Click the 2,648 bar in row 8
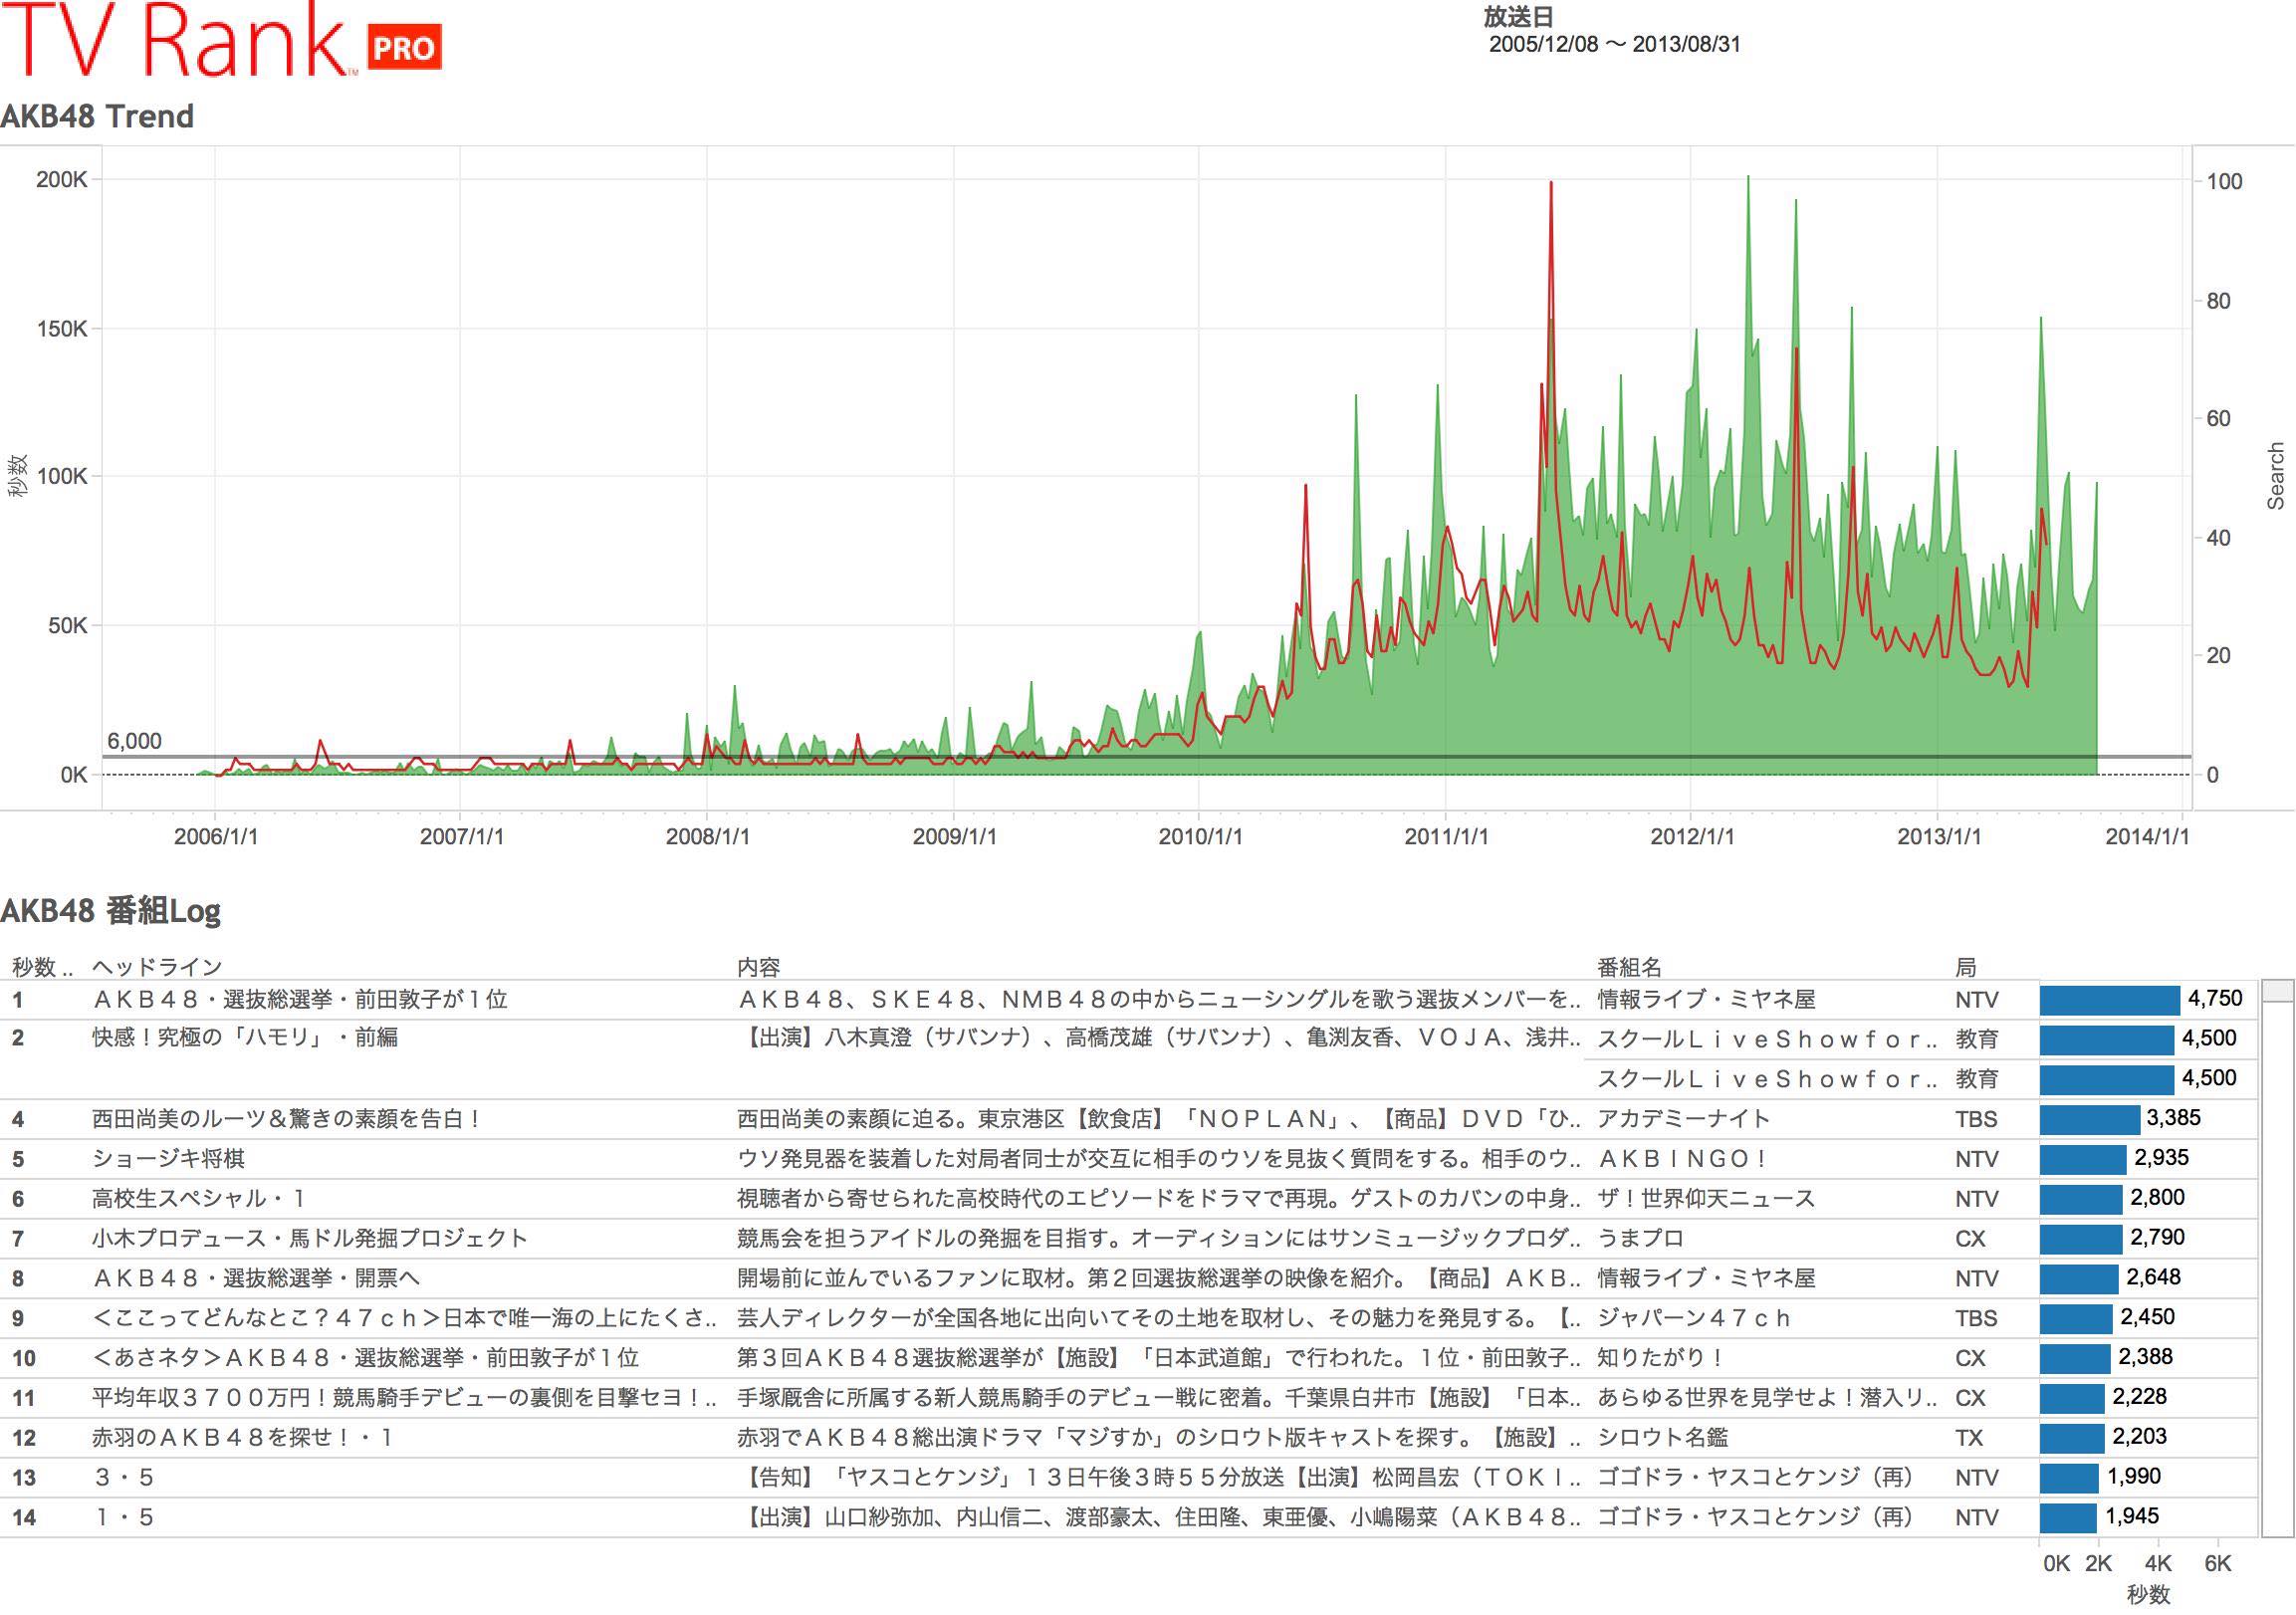The height and width of the screenshot is (1615, 2296). [2079, 1279]
